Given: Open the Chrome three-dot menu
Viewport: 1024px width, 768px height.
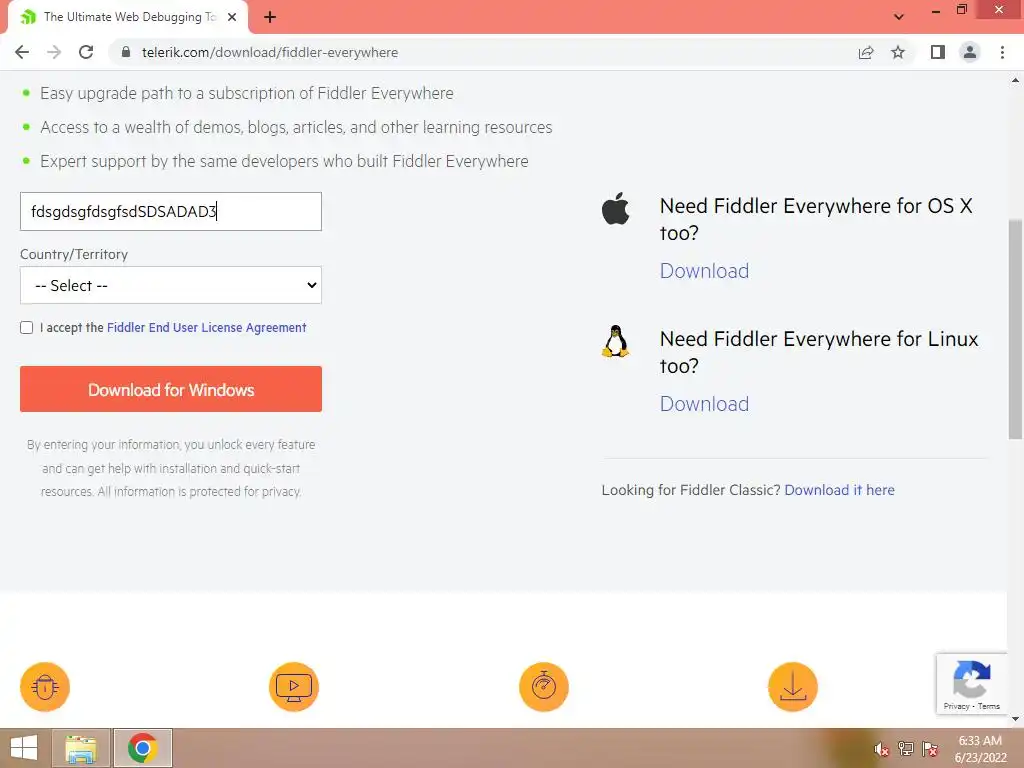Looking at the screenshot, I should coord(1002,52).
